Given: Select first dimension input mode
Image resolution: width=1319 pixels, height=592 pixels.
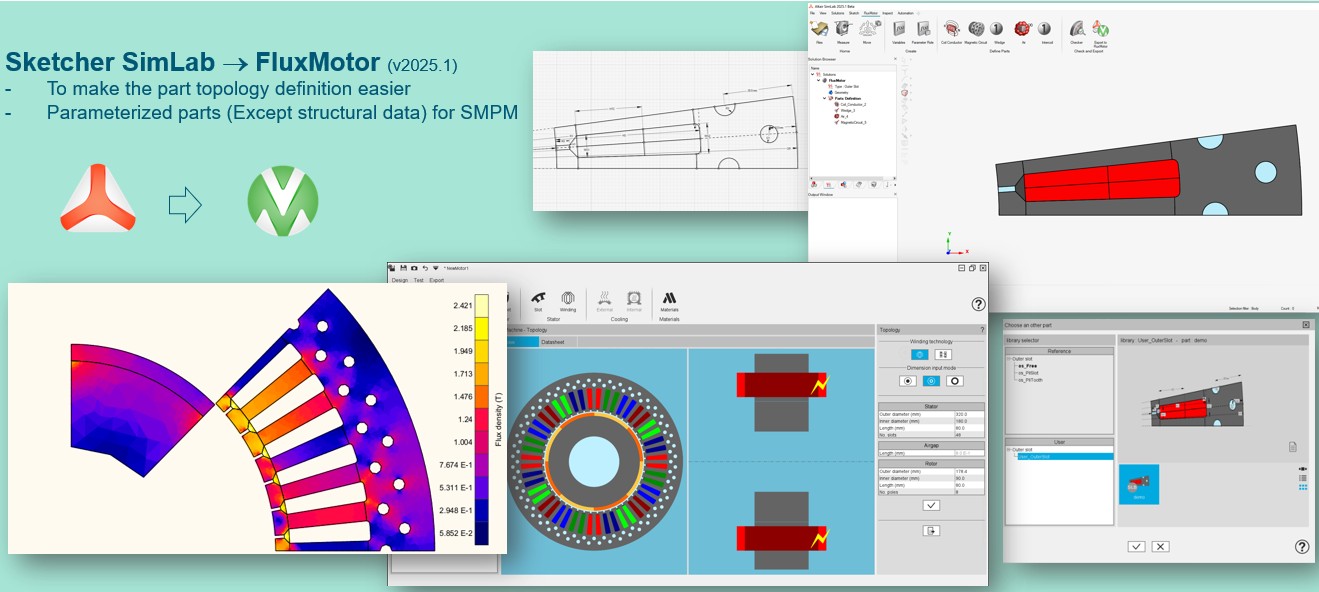Looking at the screenshot, I should (x=908, y=381).
